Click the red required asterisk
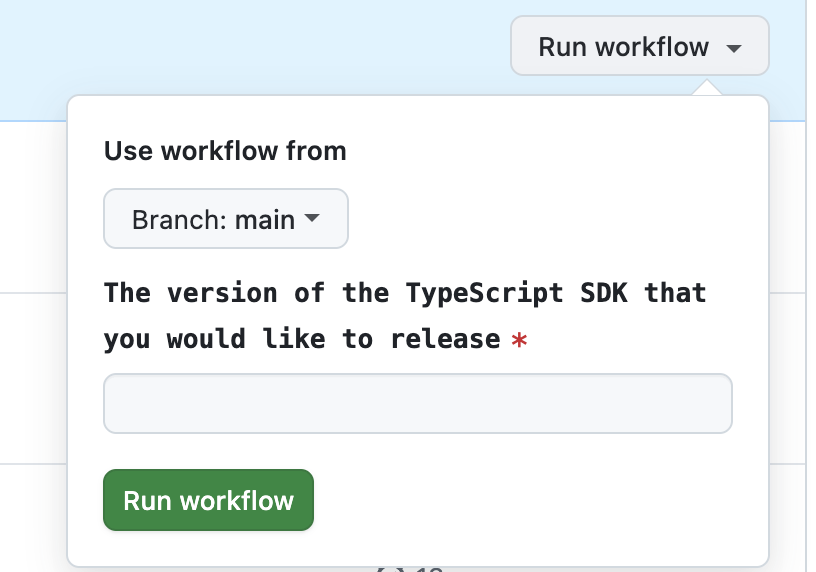The height and width of the screenshot is (572, 816). 519,341
